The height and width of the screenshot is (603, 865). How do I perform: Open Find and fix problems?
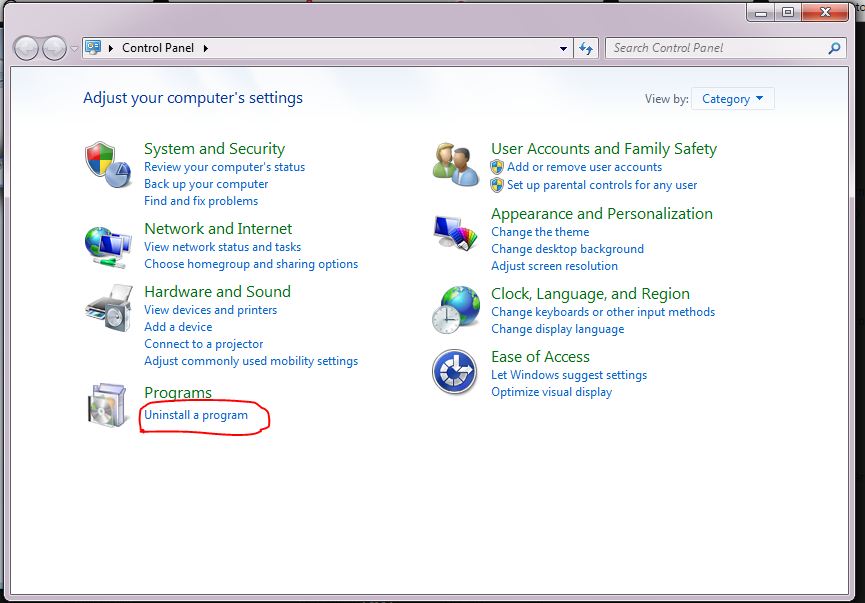[x=201, y=201]
